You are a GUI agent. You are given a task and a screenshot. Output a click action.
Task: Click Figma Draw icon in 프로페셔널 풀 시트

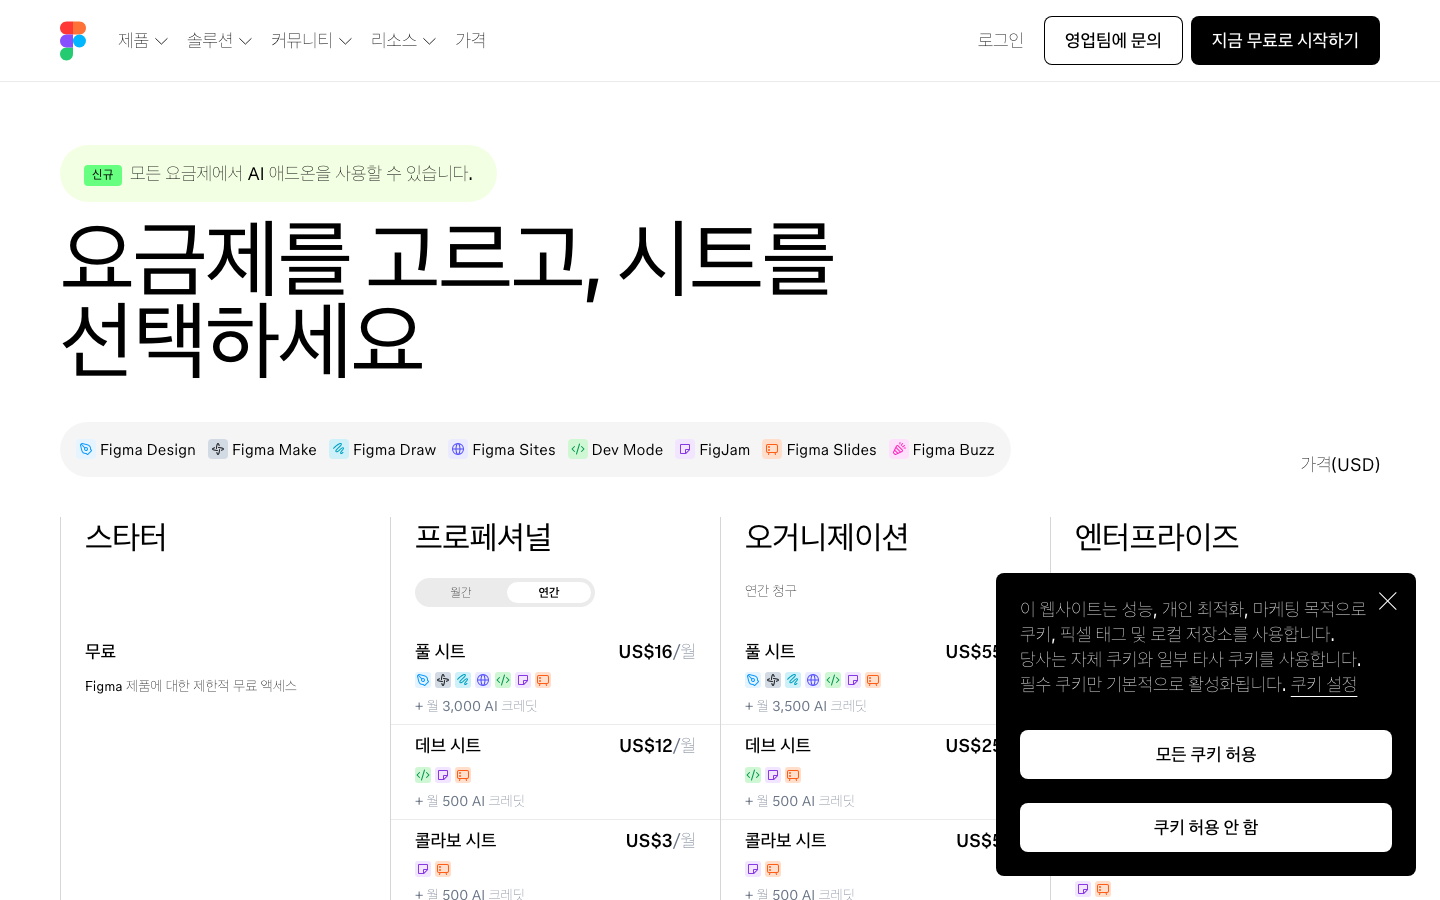coord(463,680)
